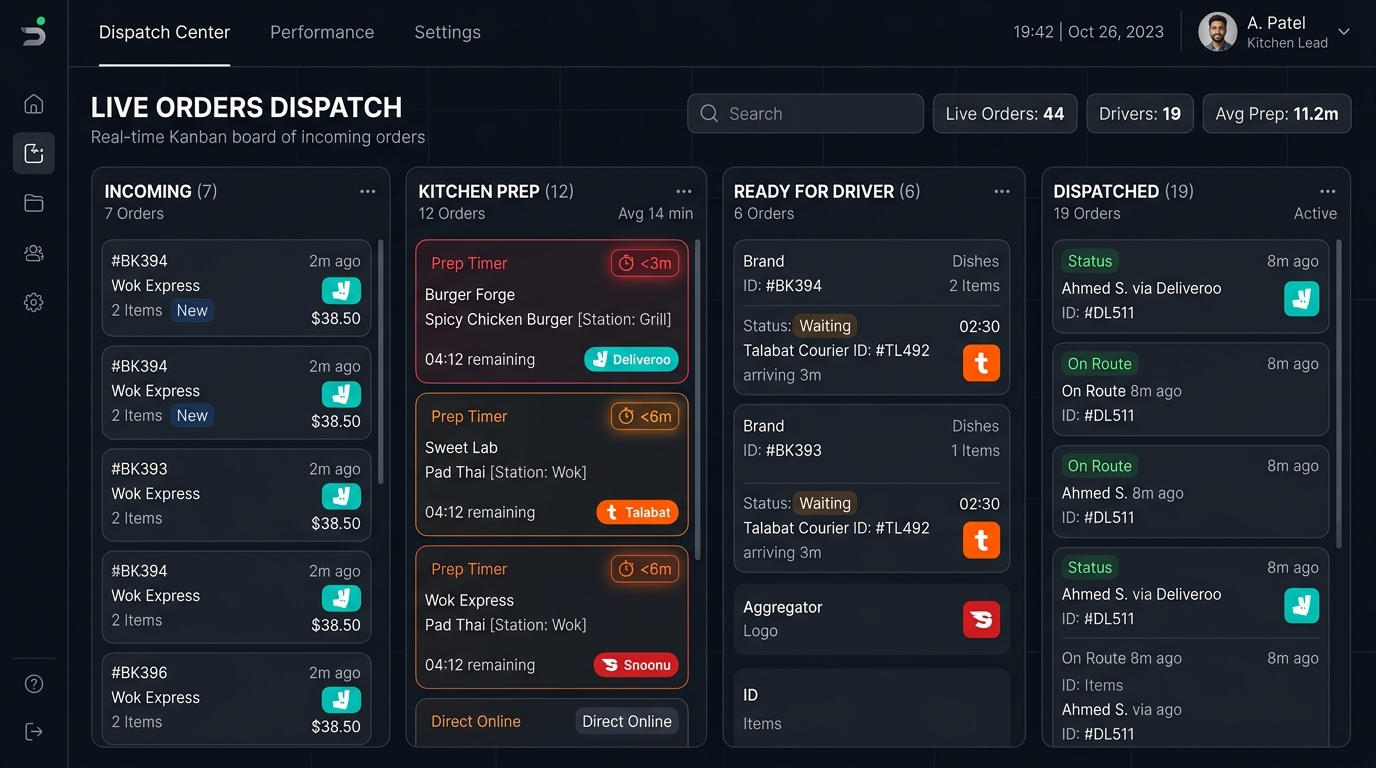Click the Dispatched column scrollbar
1376x768 pixels.
[1339, 394]
